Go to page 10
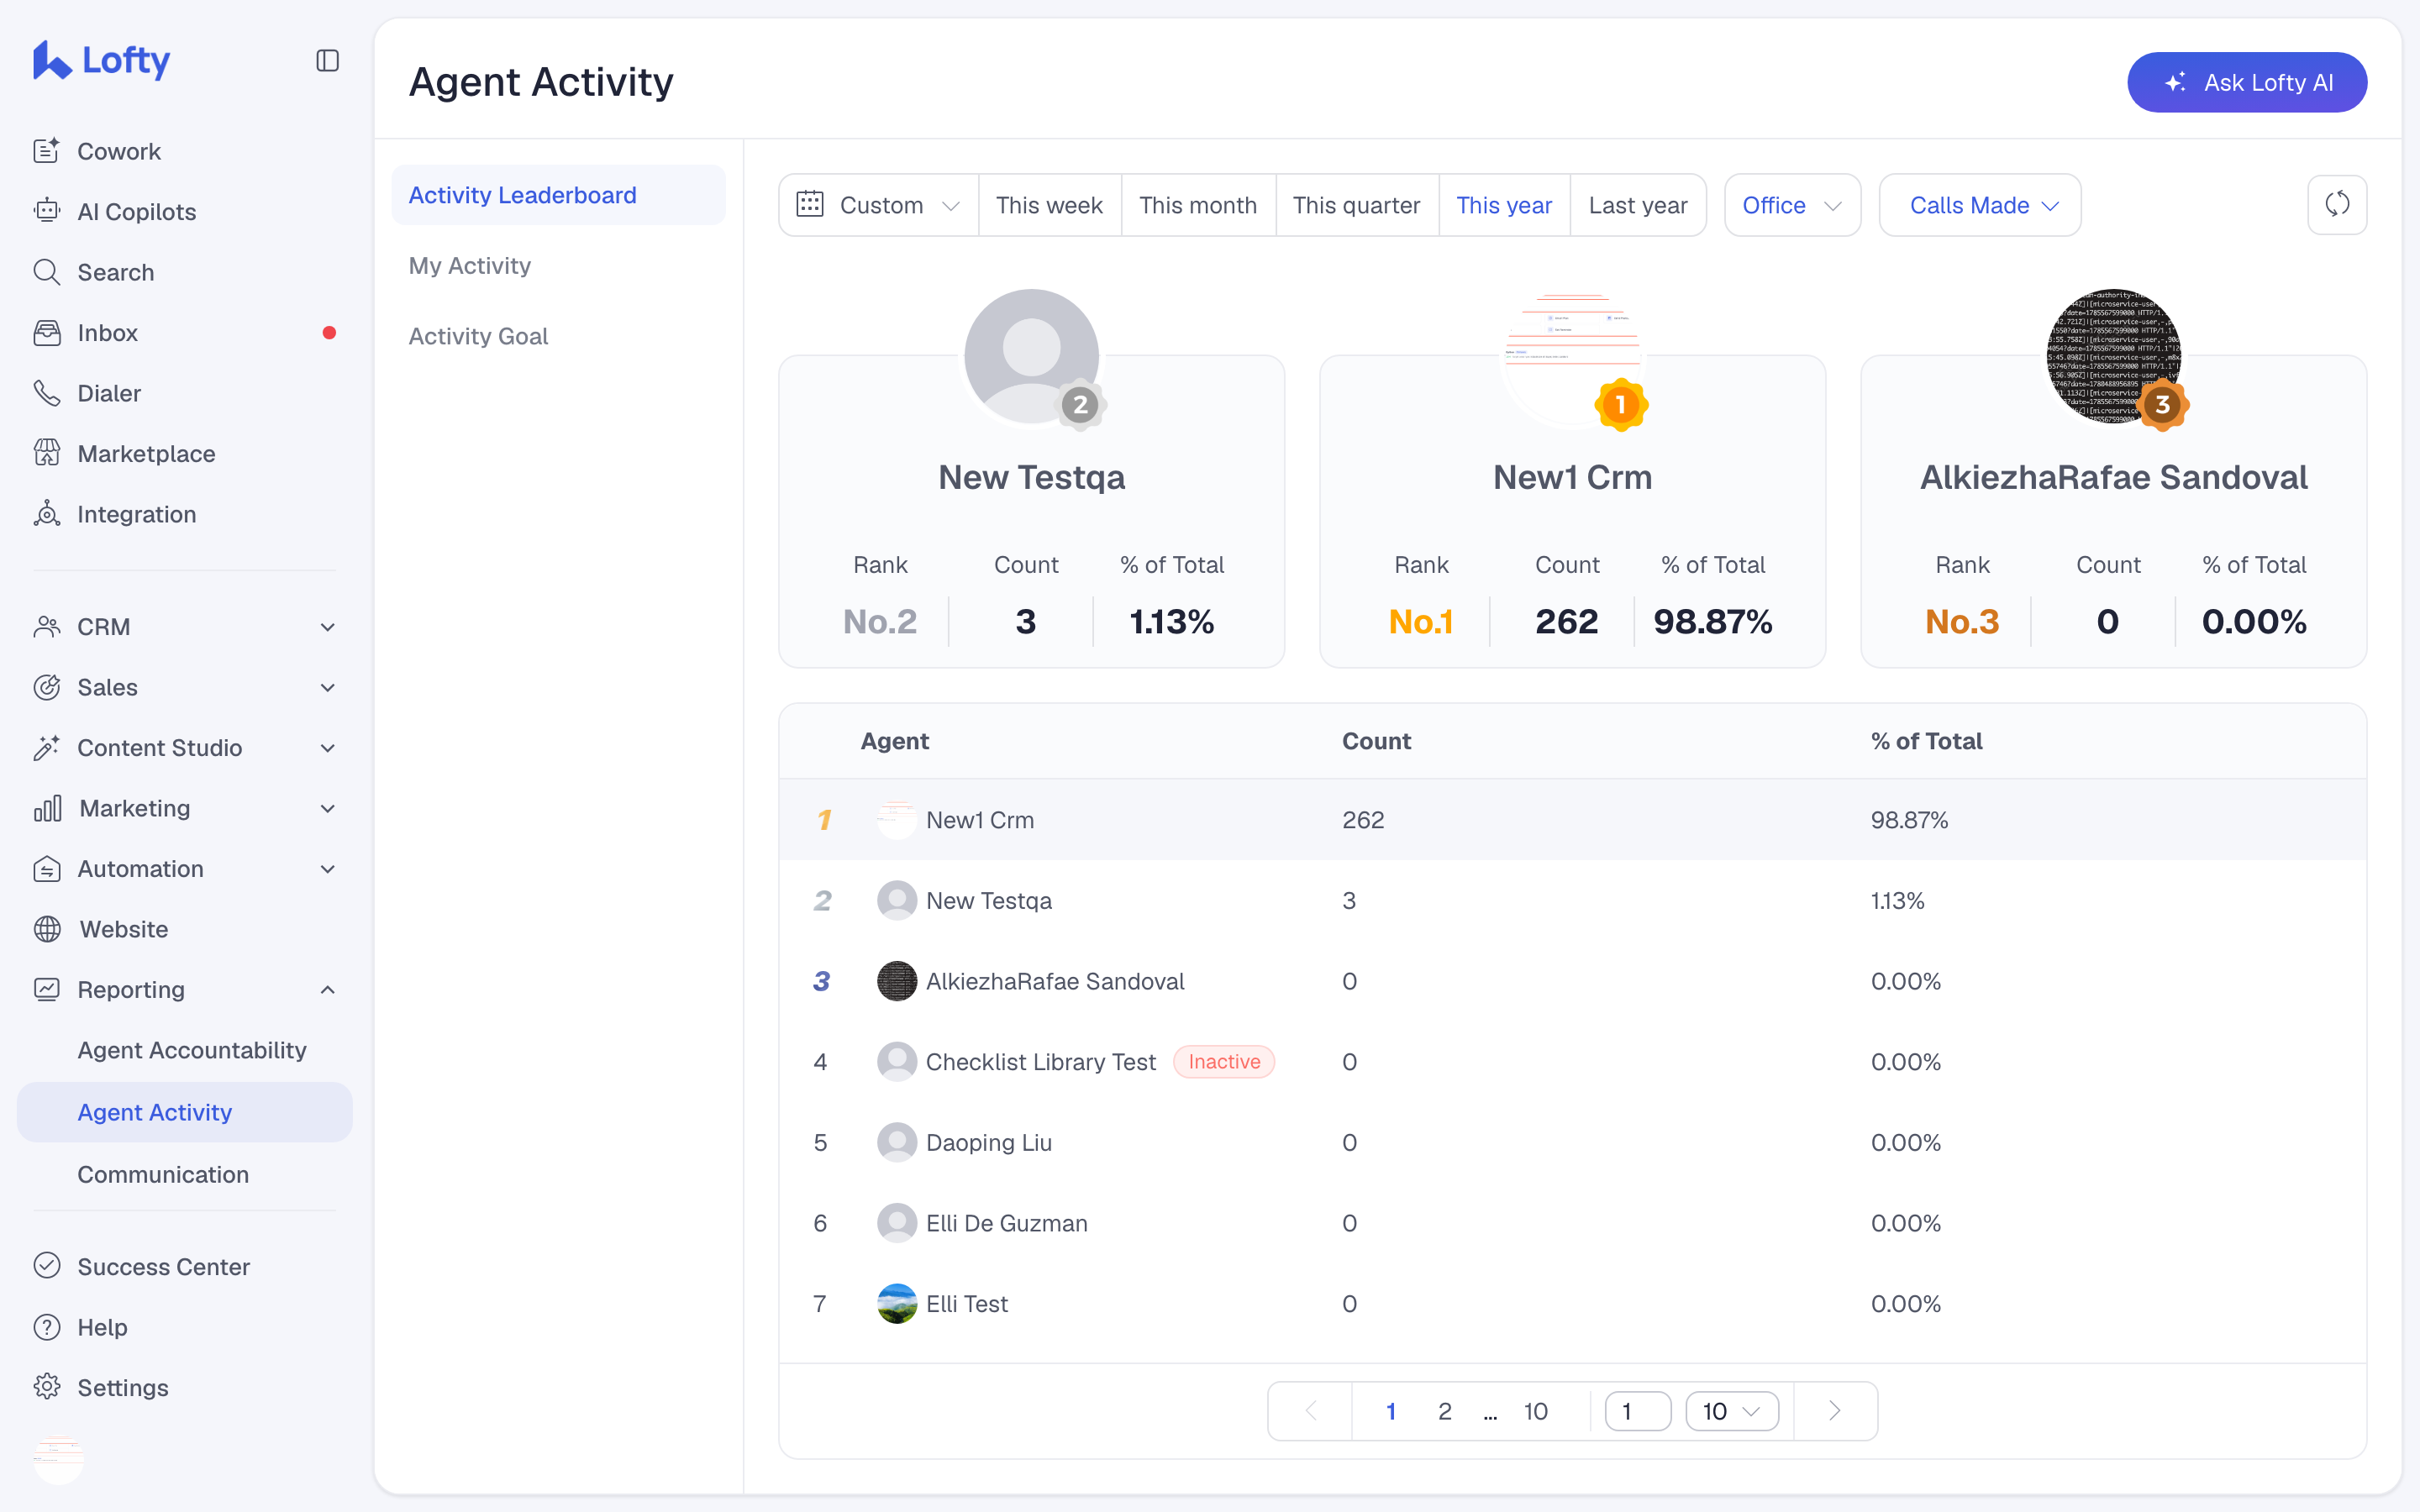The height and width of the screenshot is (1512, 2420). 1536,1411
